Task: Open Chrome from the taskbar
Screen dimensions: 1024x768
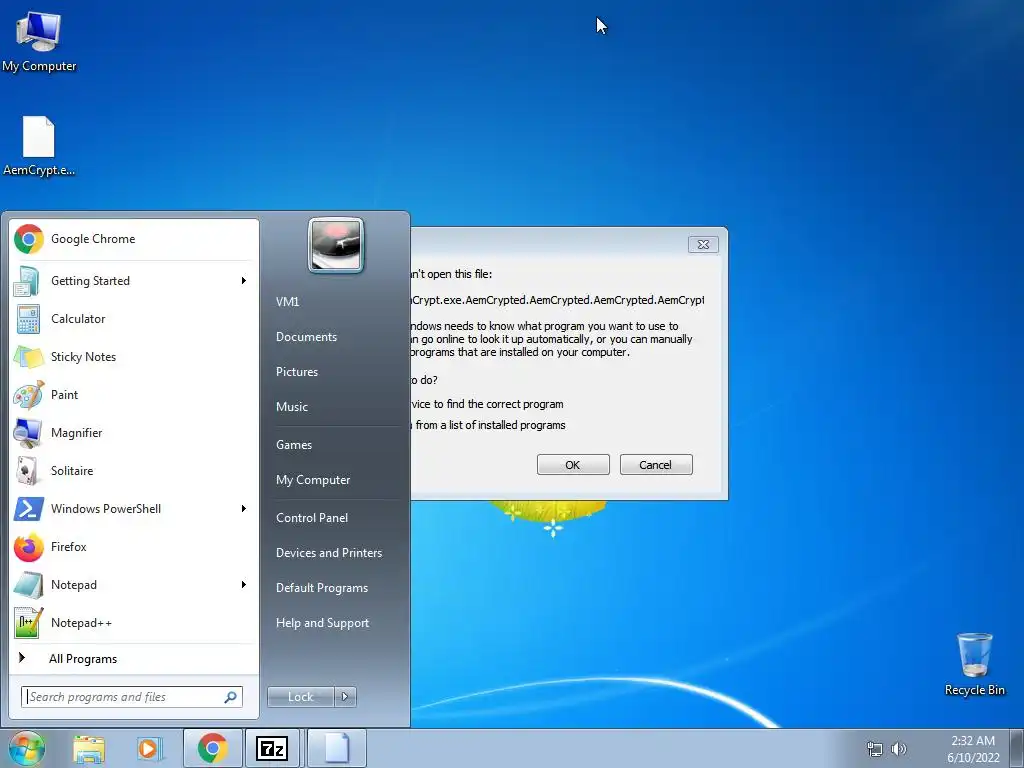Action: click(212, 748)
